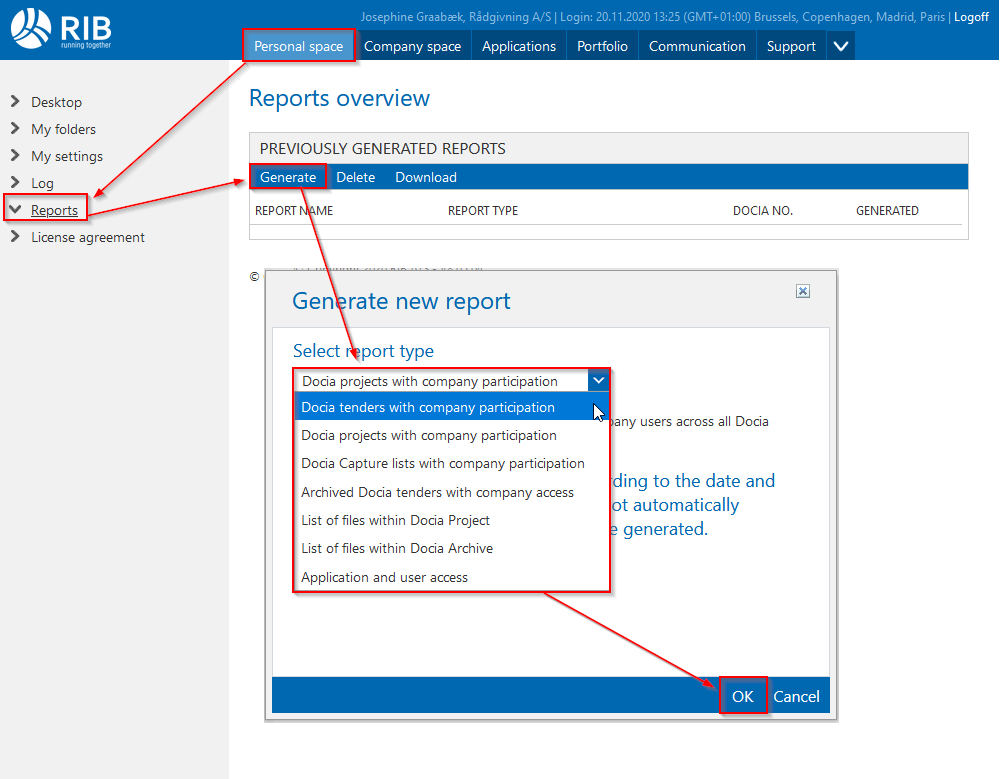Choose Archived Docia tenders with company access
This screenshot has height=779, width=1000.
[x=452, y=492]
